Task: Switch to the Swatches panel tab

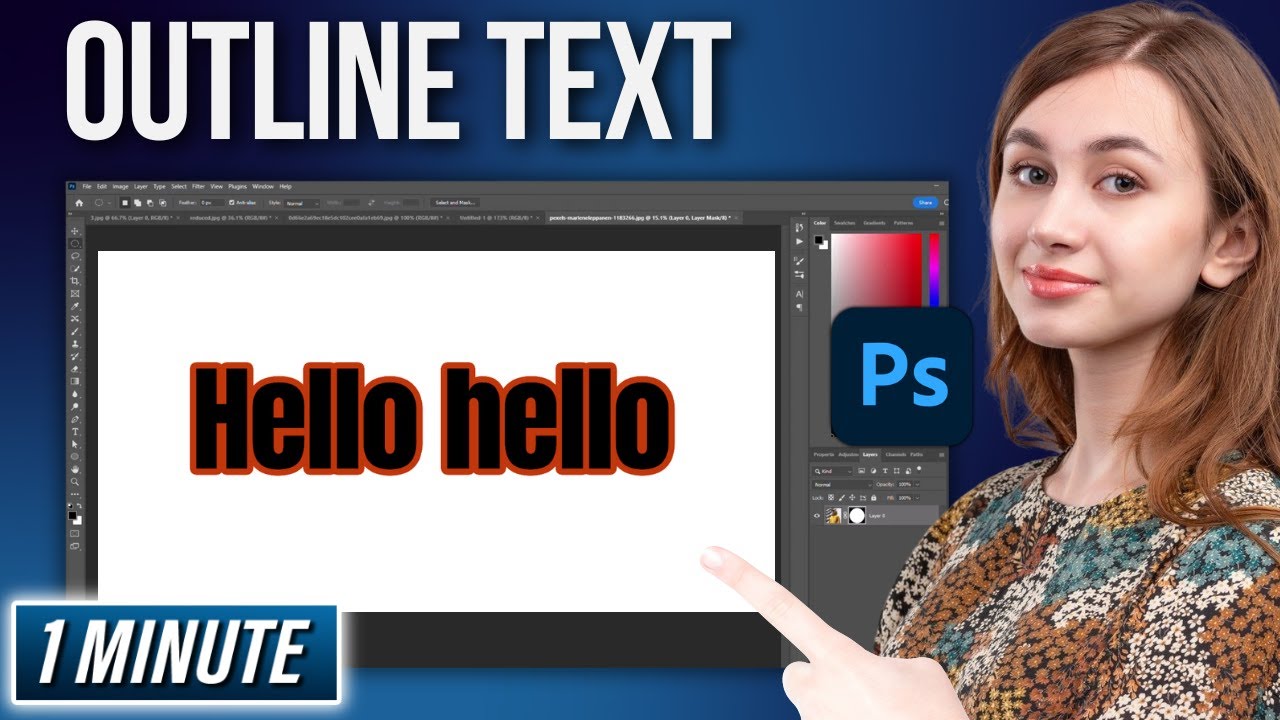Action: coord(845,223)
